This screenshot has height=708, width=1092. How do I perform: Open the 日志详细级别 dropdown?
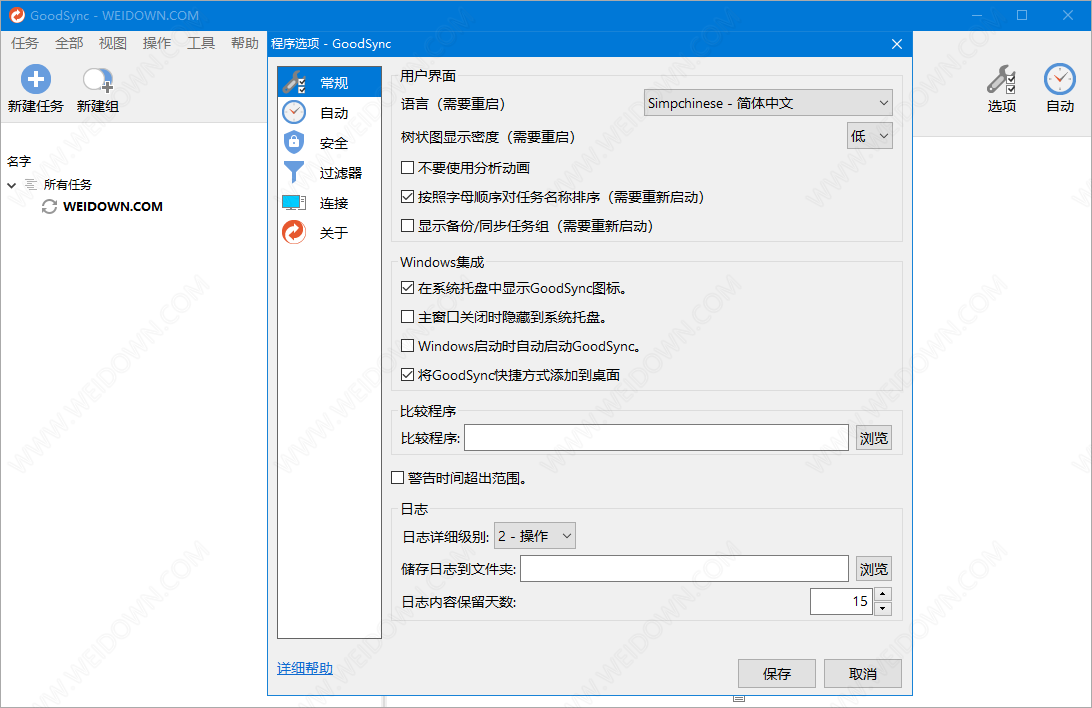click(x=535, y=536)
